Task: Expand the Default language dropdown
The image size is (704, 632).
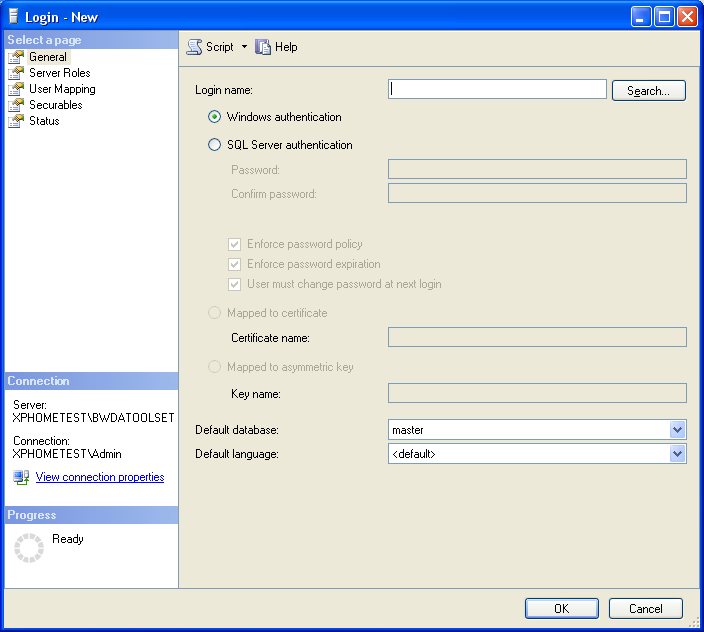Action: 677,454
